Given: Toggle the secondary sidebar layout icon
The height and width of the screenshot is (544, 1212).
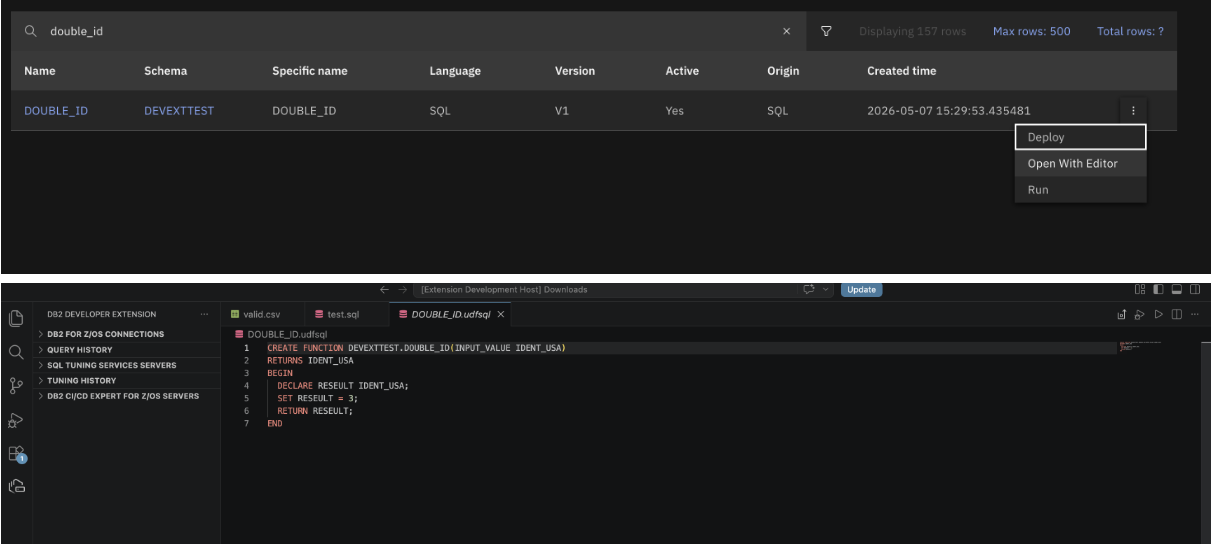Looking at the screenshot, I should pos(1196,290).
